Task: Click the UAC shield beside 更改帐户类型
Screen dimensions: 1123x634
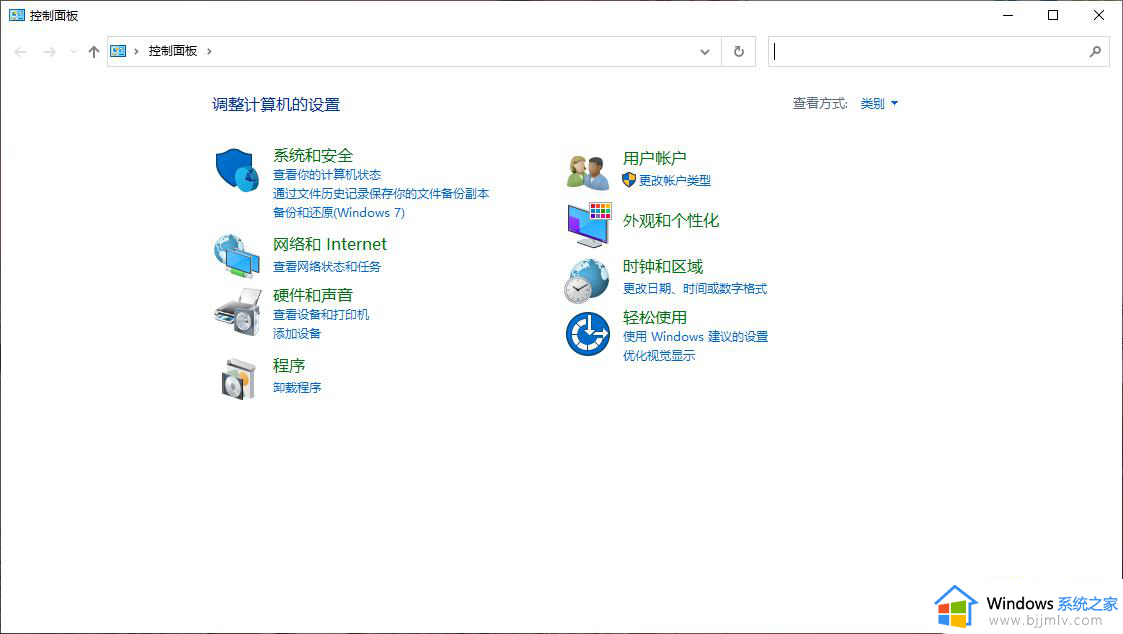Action: tap(629, 180)
